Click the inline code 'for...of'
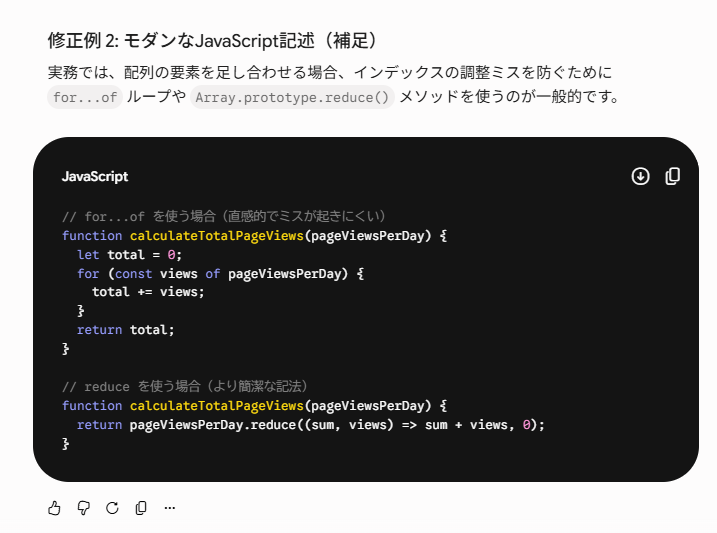This screenshot has height=533, width=717. point(85,97)
